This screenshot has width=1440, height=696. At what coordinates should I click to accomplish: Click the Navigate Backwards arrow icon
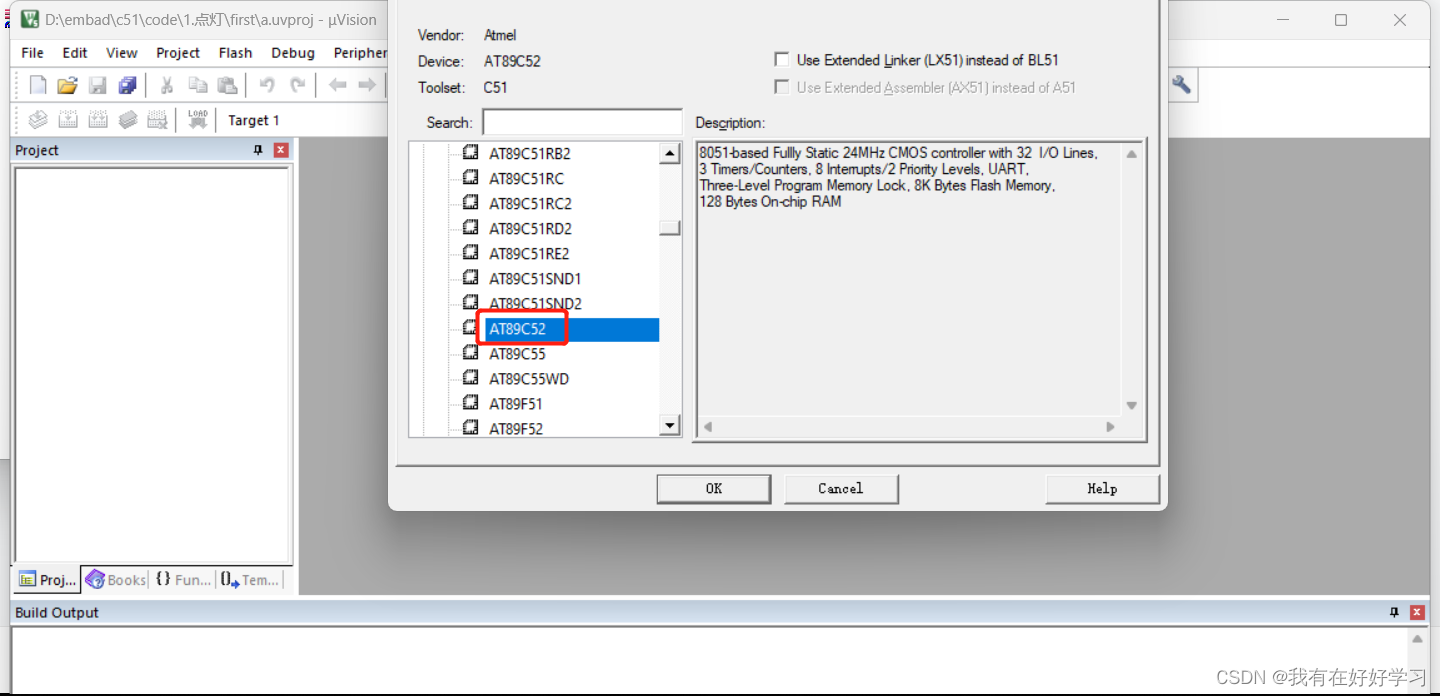[337, 85]
